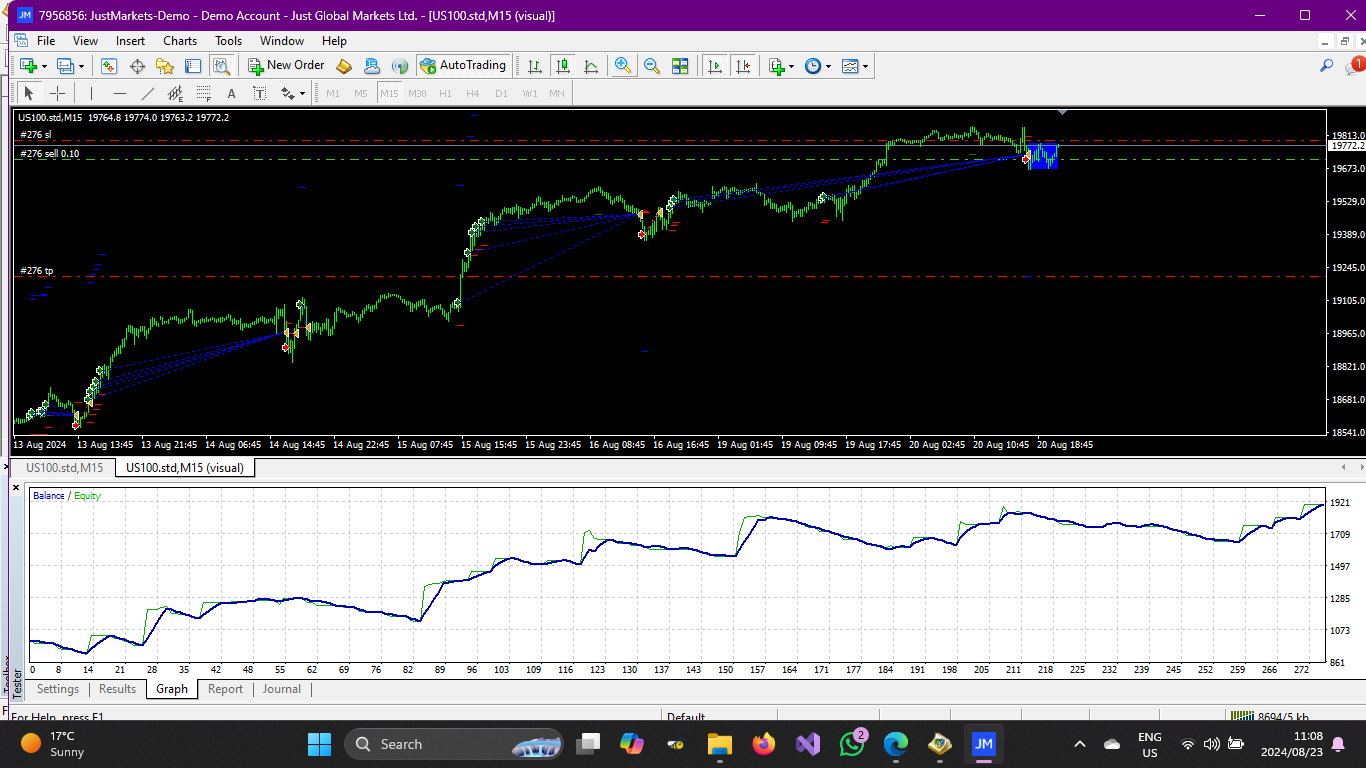The height and width of the screenshot is (768, 1366).
Task: Open the Tester Settings tab
Action: pos(58,689)
